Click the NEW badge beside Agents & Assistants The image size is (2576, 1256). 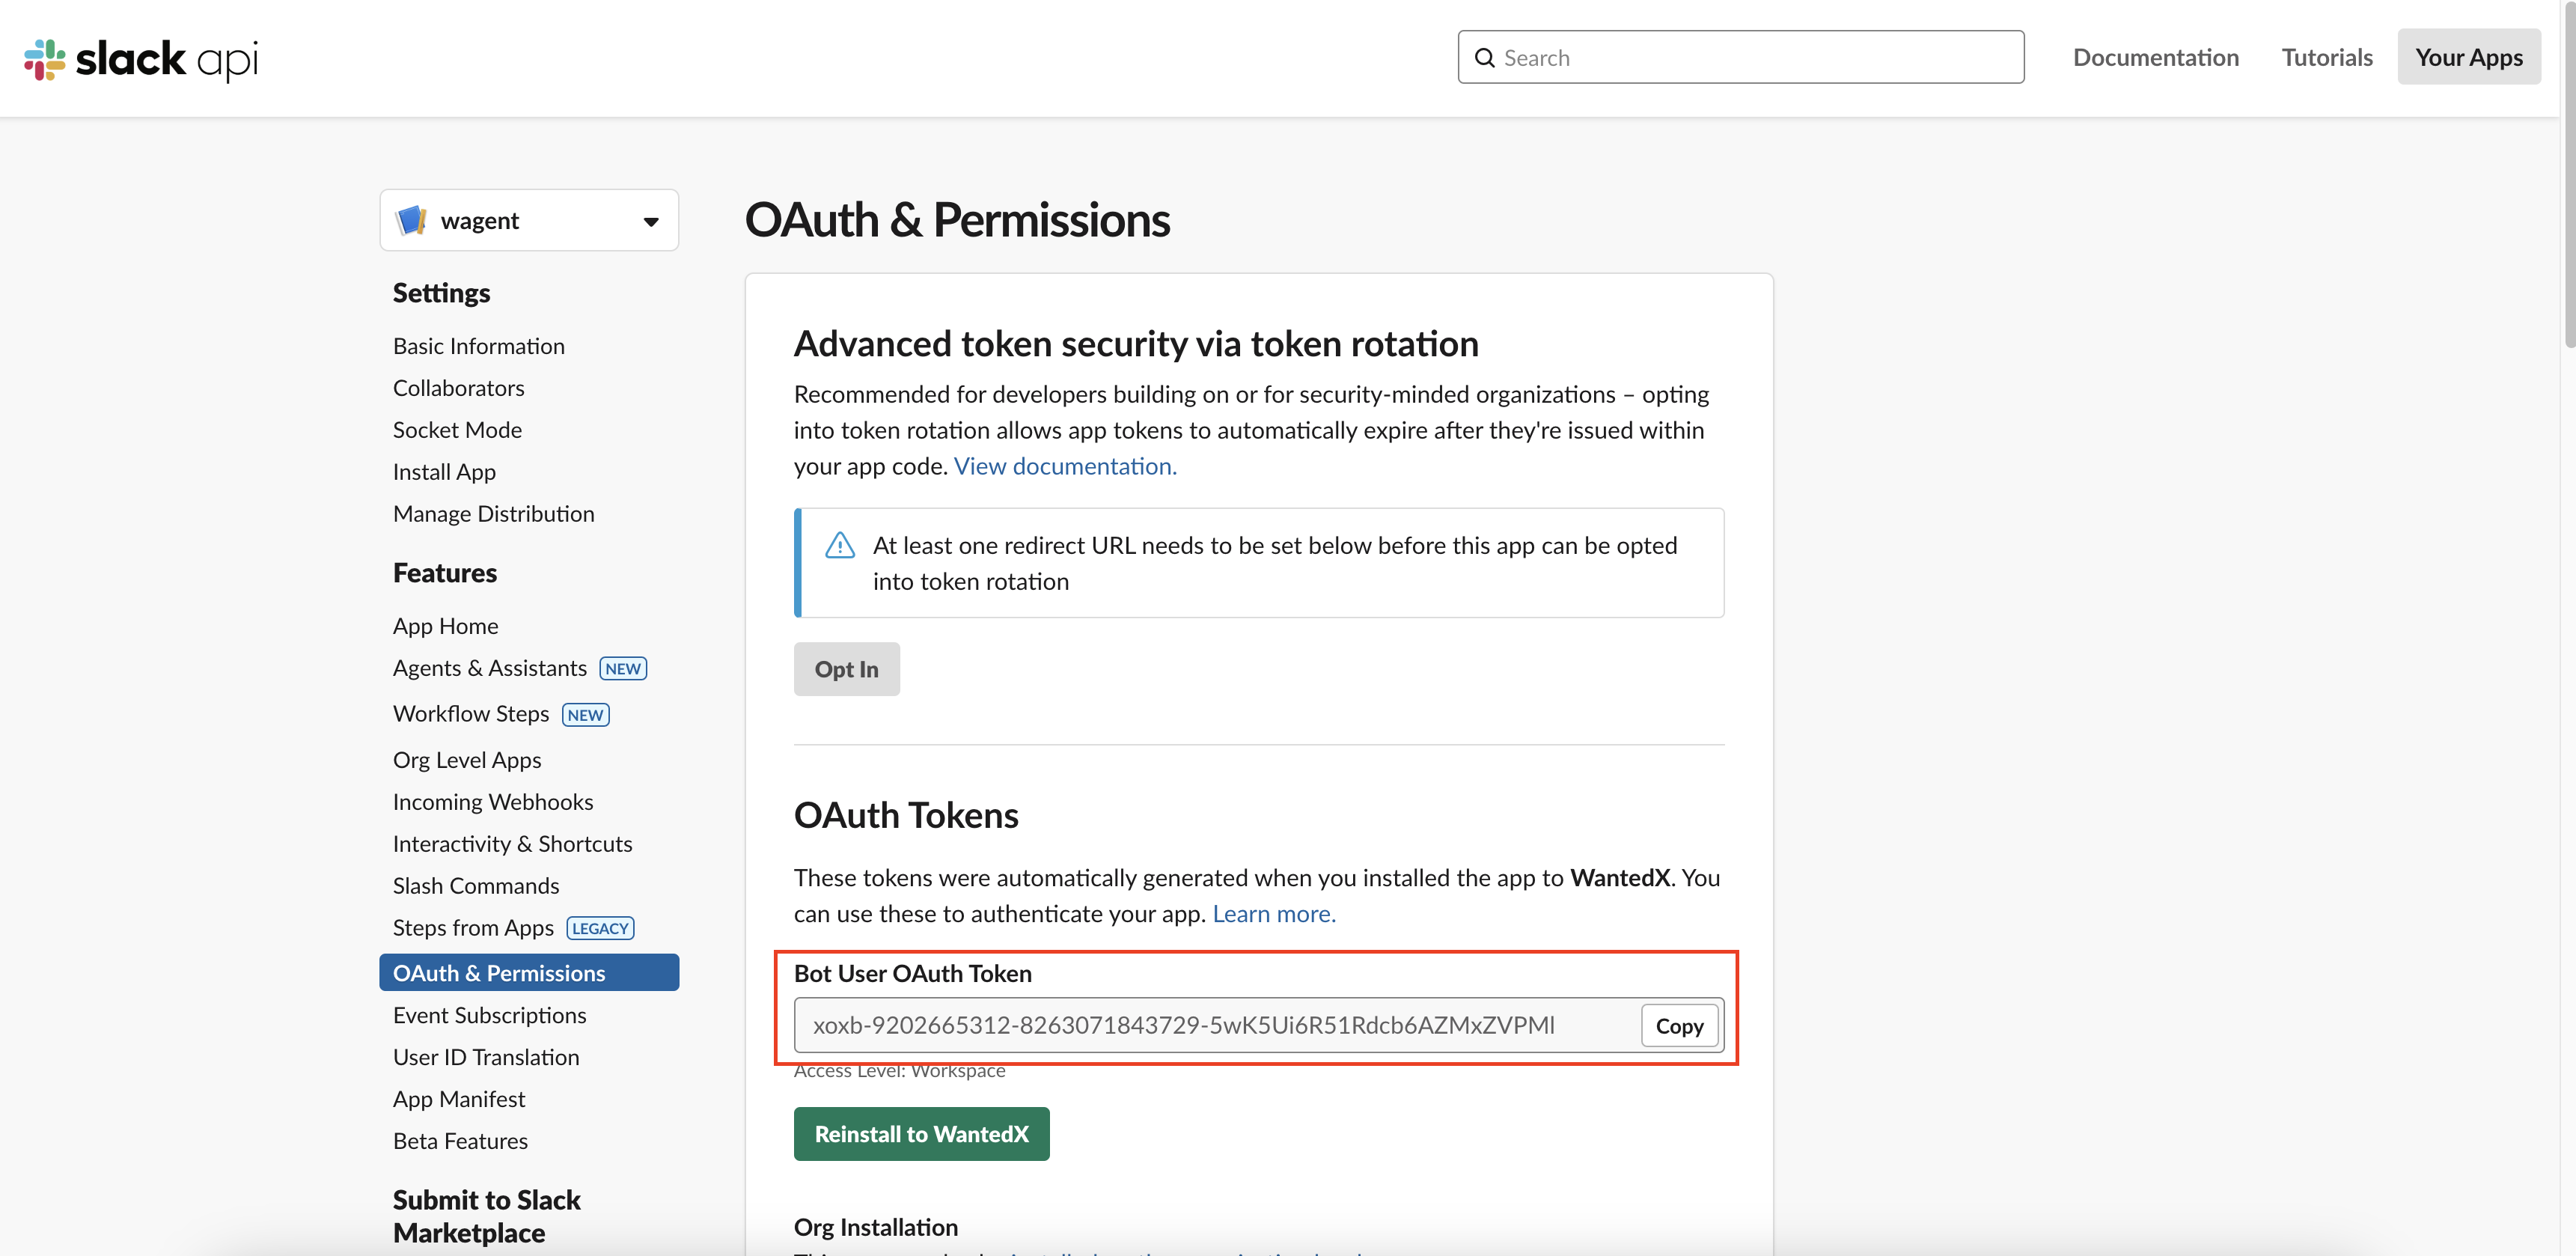pyautogui.click(x=623, y=668)
